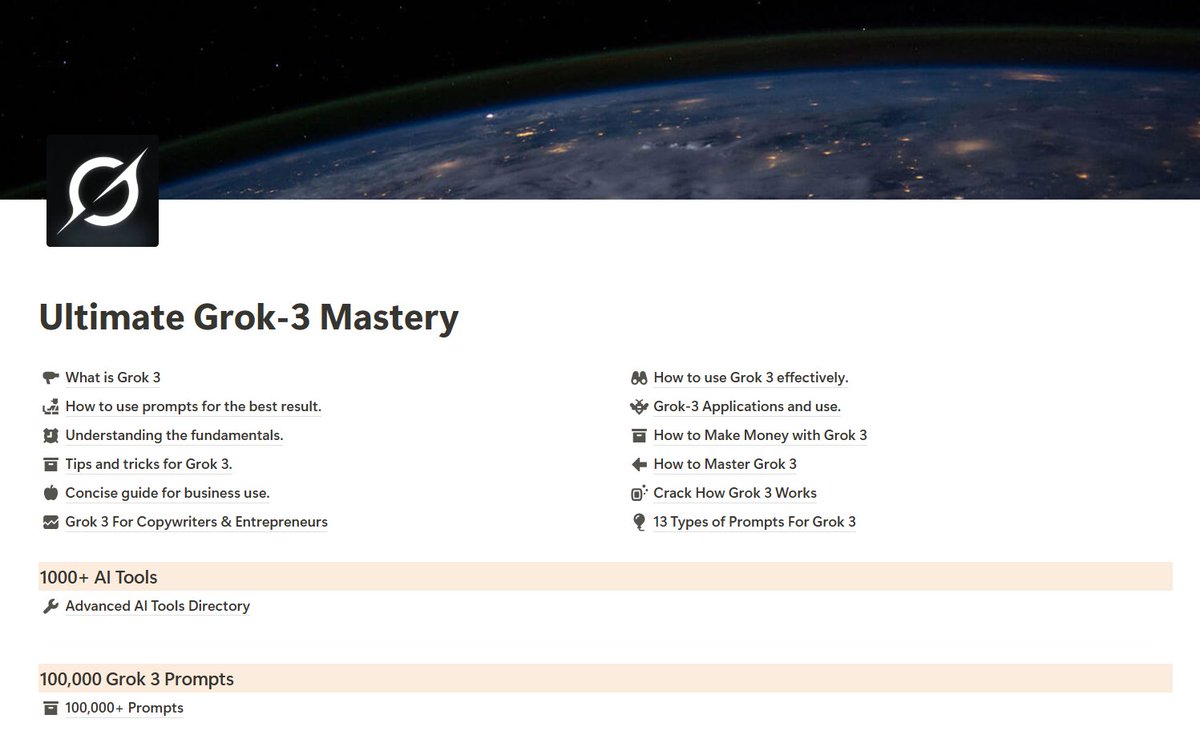Image resolution: width=1200 pixels, height=735 pixels.
Task: Click bee icon beside 'Grok-3 Applications'
Action: click(640, 407)
